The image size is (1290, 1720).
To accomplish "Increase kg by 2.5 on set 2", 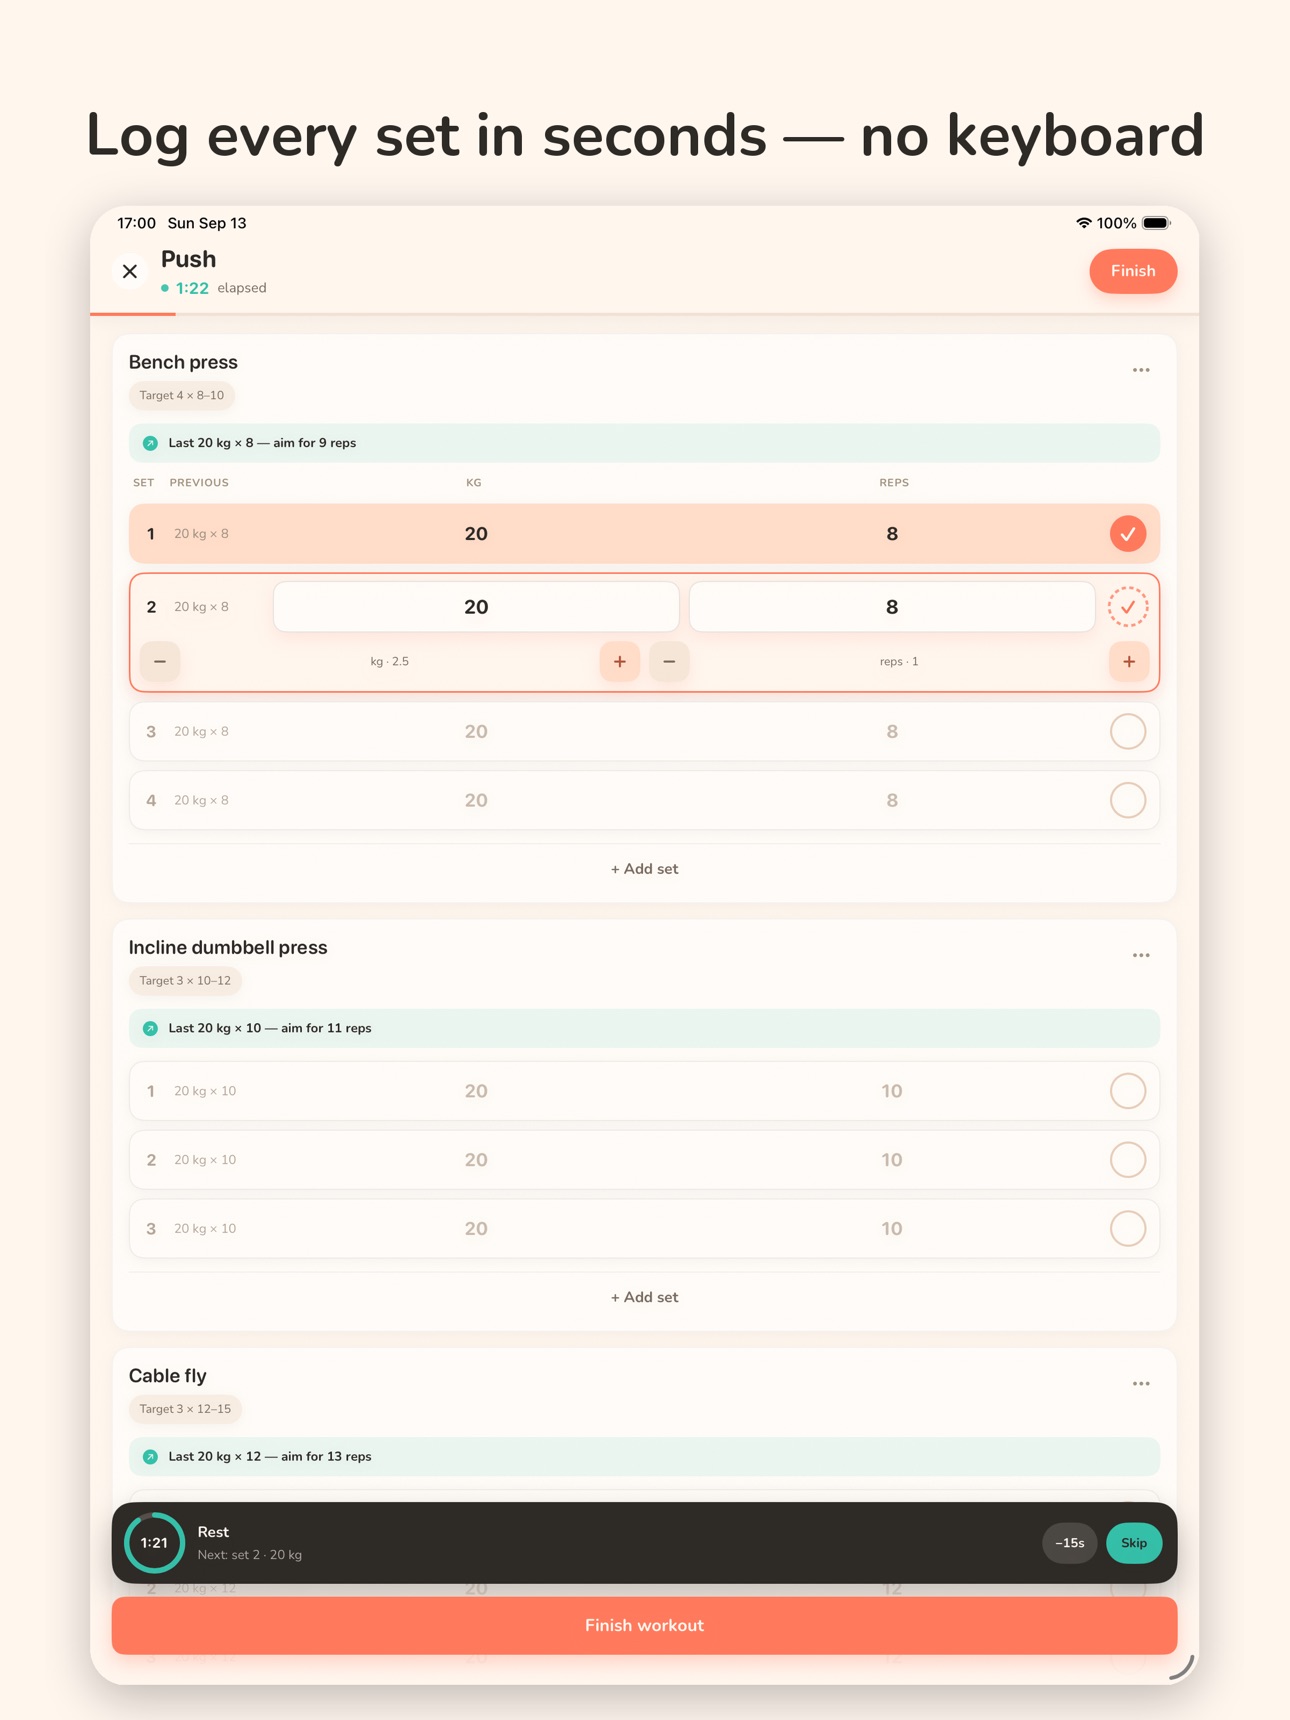I will pos(620,661).
